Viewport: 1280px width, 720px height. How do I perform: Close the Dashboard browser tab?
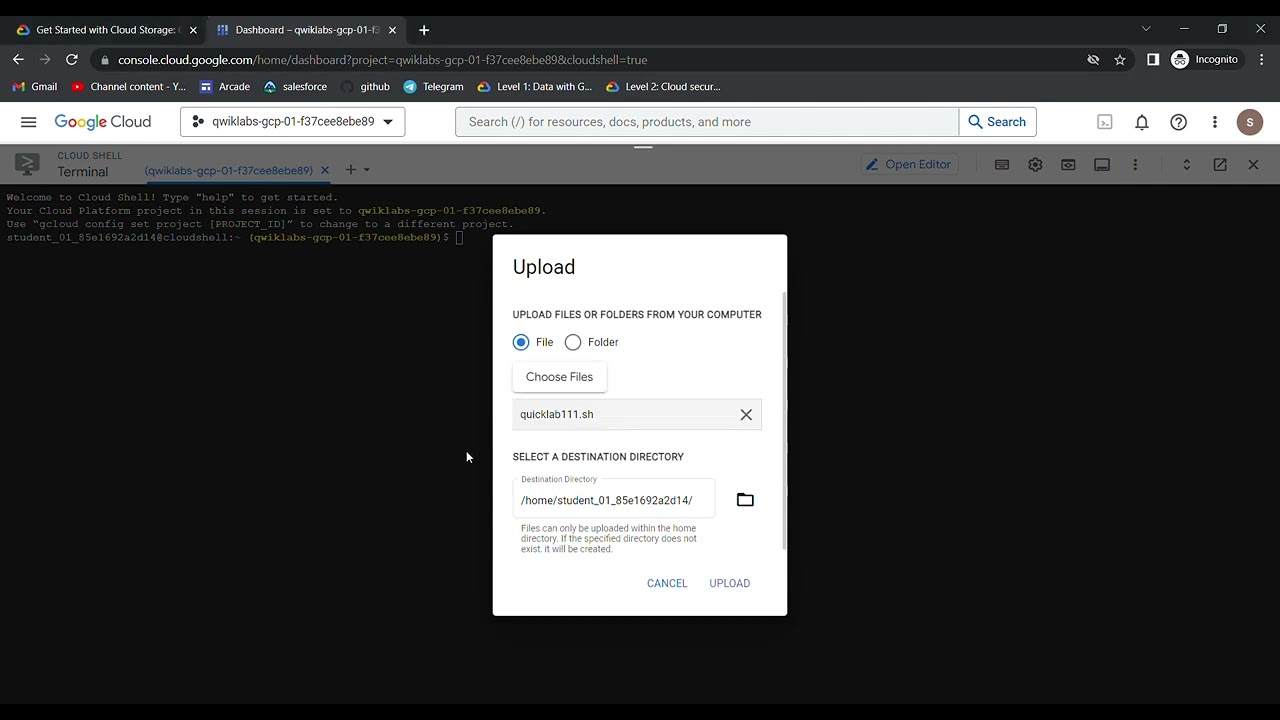point(392,30)
